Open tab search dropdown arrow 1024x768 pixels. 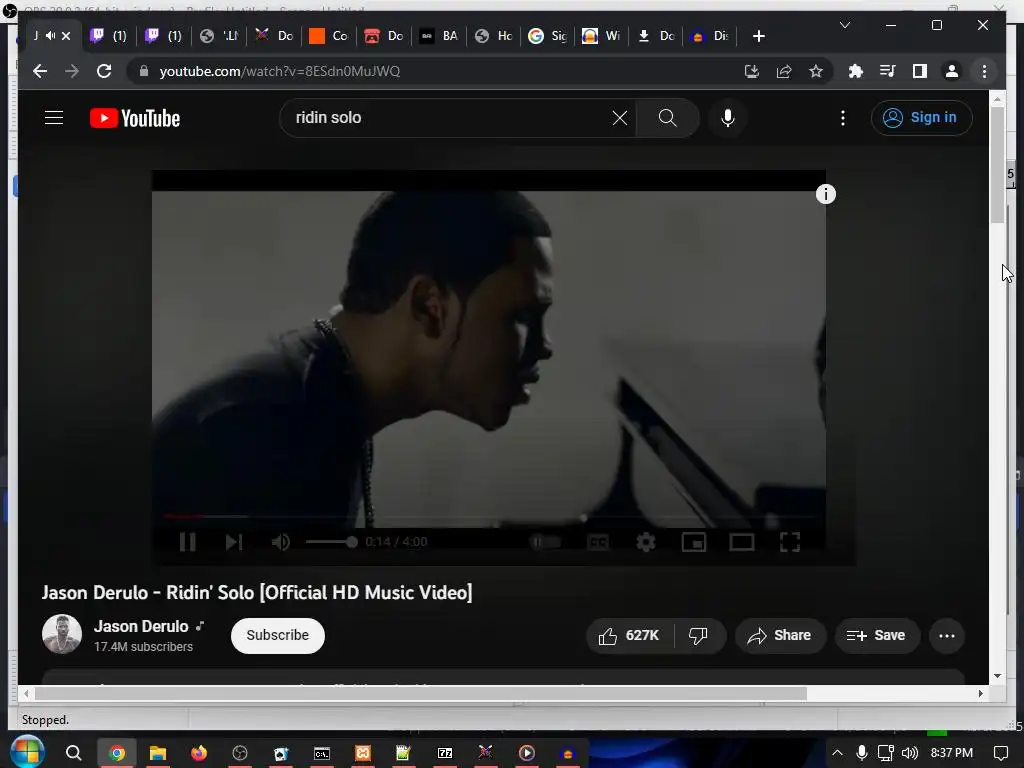844,25
